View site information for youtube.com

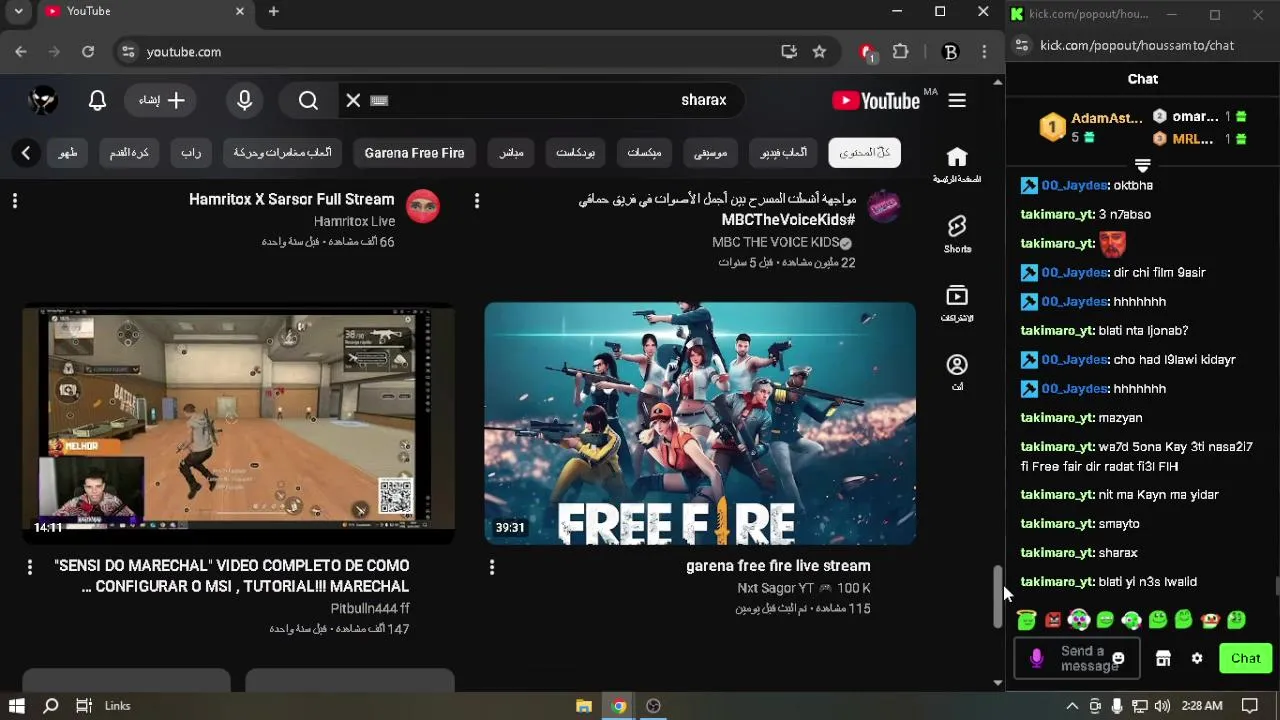128,52
